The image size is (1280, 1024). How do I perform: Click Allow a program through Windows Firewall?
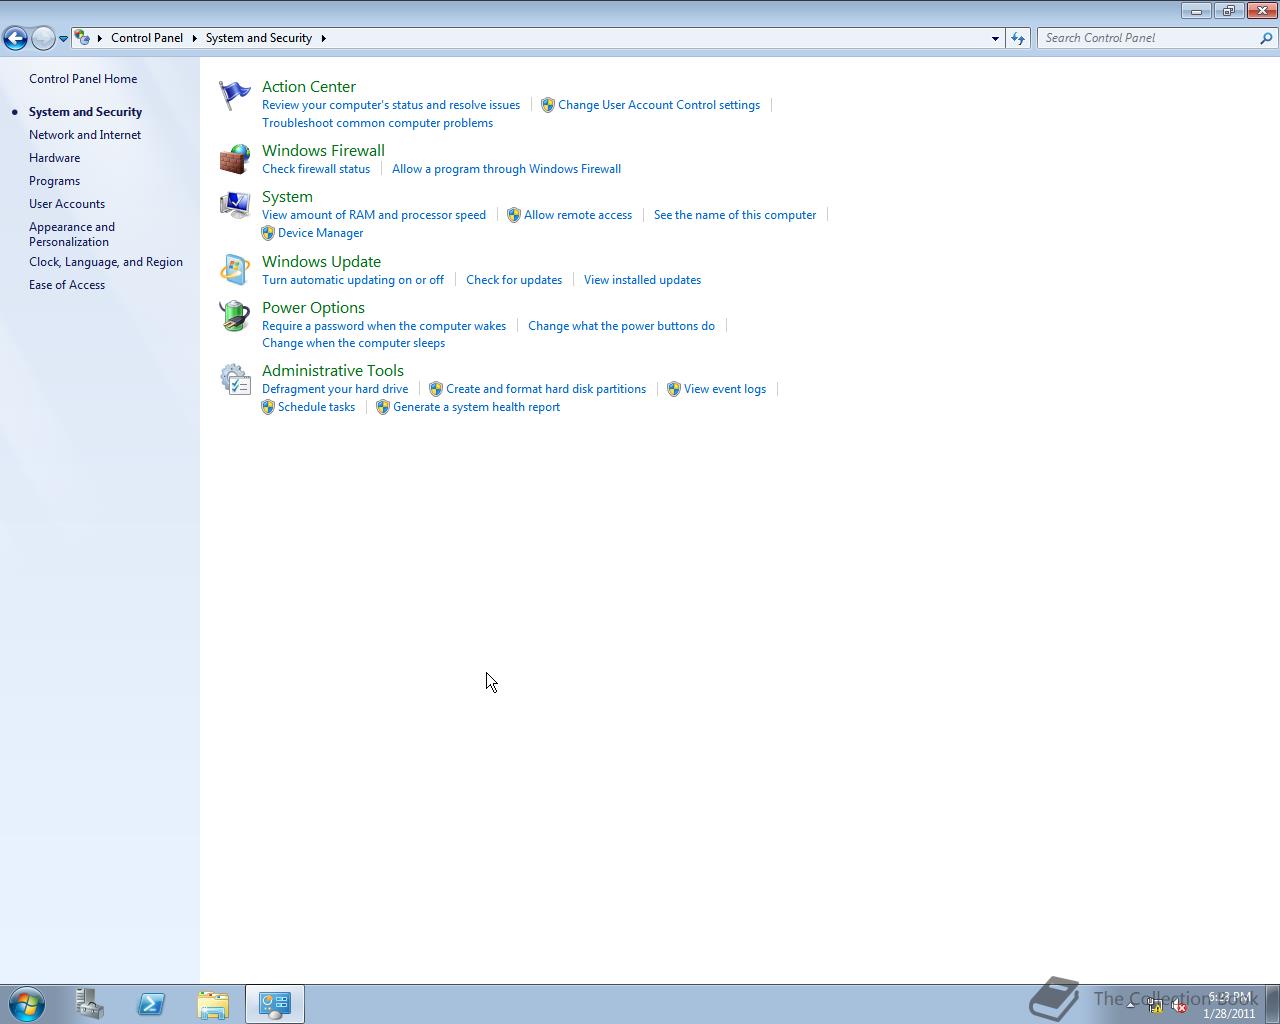[506, 169]
